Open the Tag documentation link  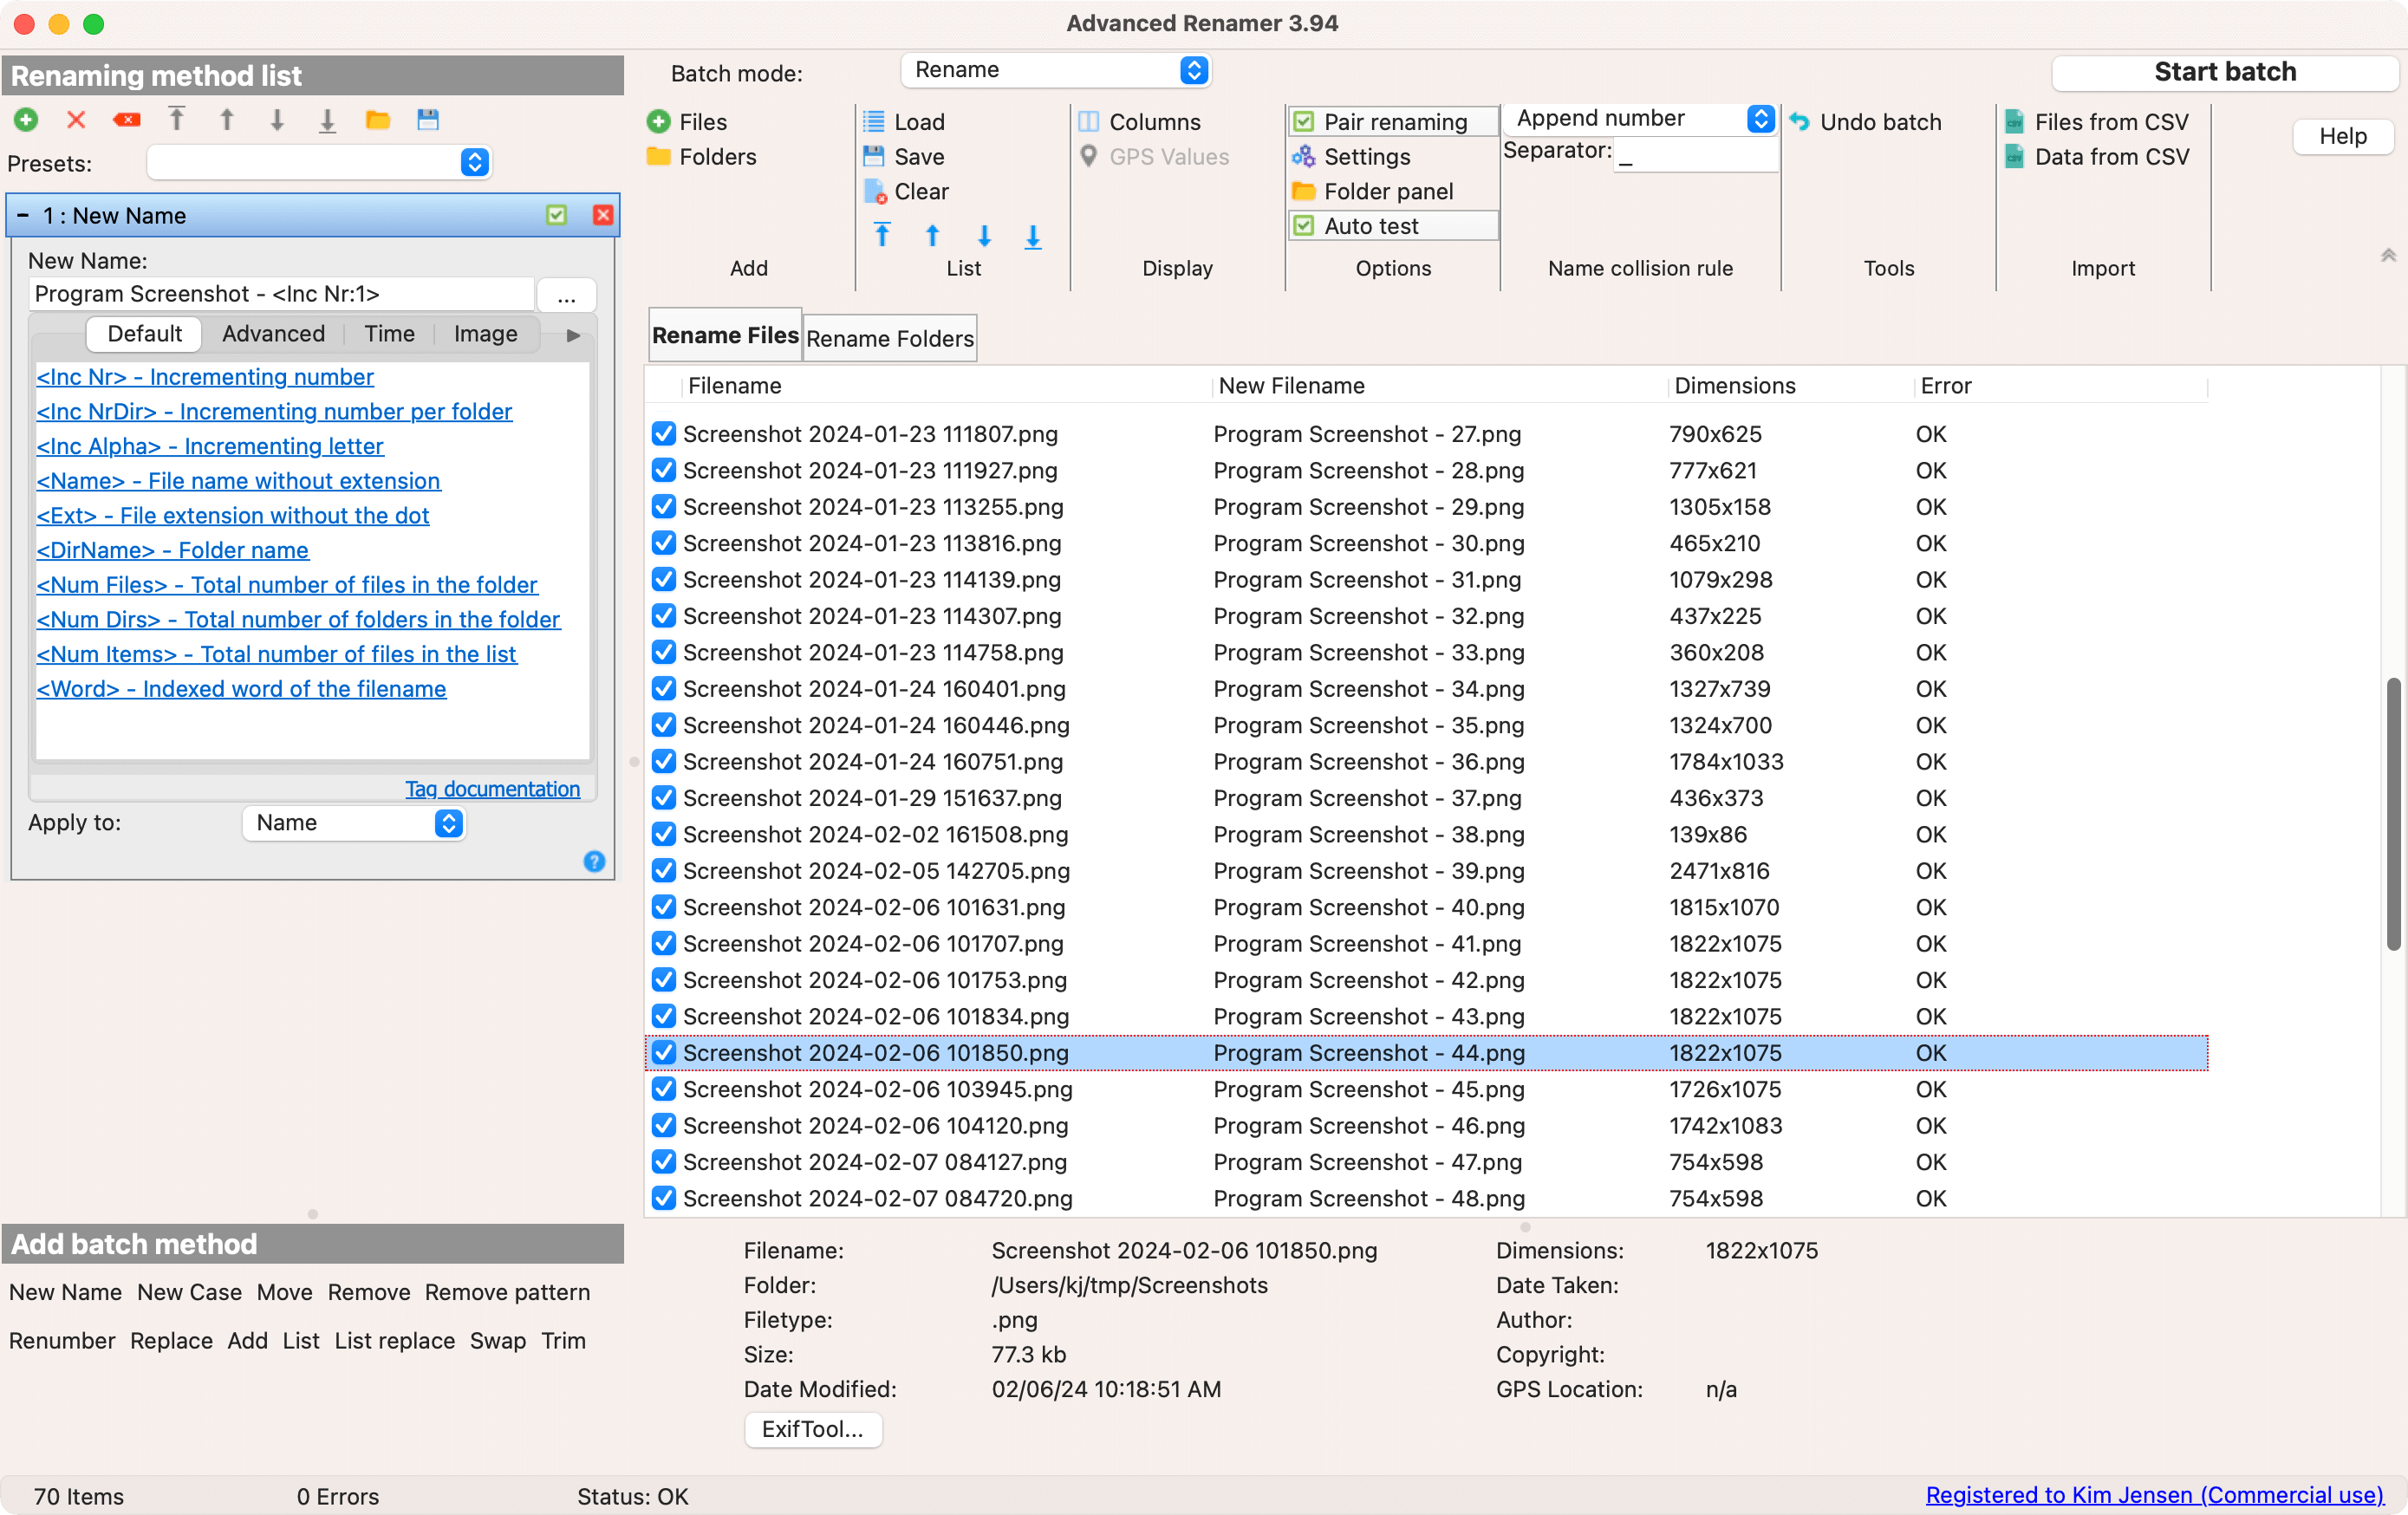pos(492,789)
